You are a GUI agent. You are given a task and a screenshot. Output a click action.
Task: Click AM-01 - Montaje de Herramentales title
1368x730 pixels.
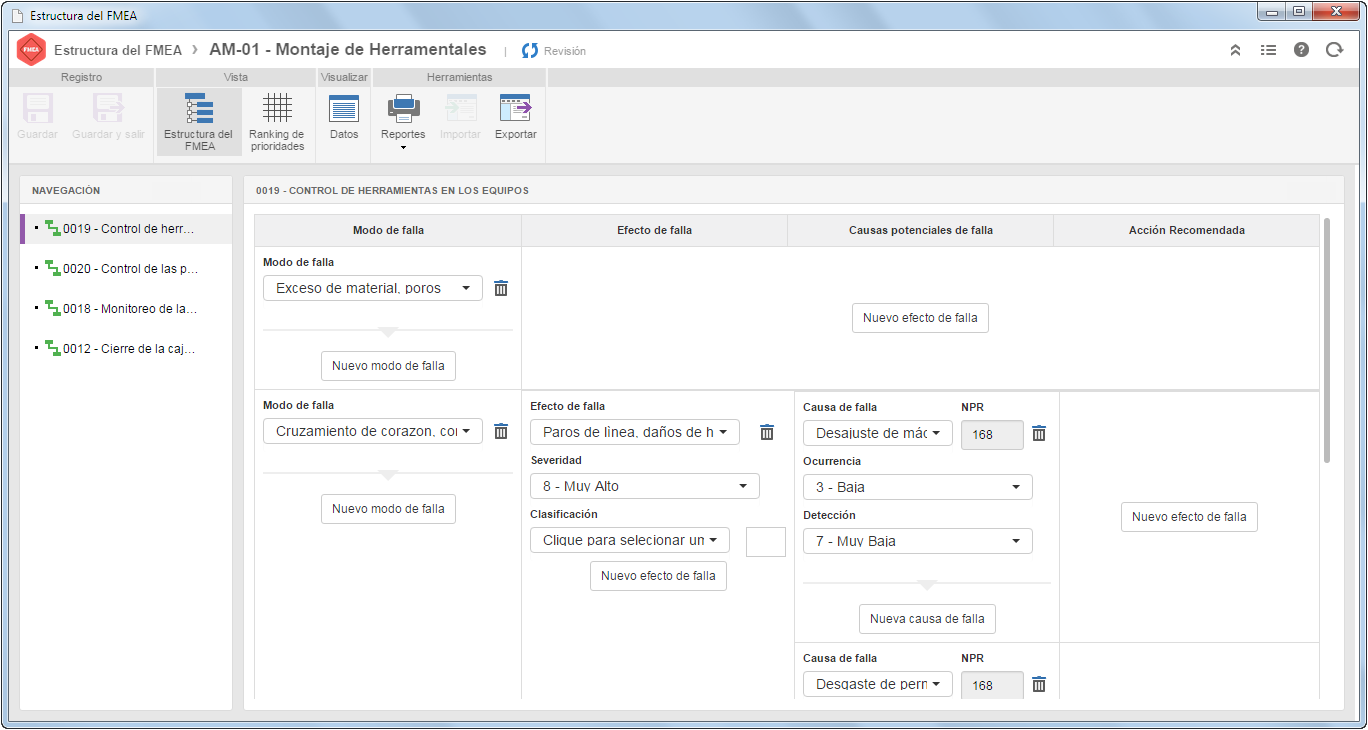pyautogui.click(x=348, y=50)
